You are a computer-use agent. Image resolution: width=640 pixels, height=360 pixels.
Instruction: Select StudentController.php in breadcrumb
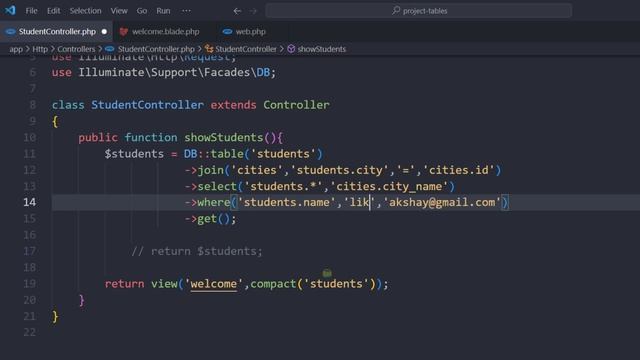tap(156, 49)
